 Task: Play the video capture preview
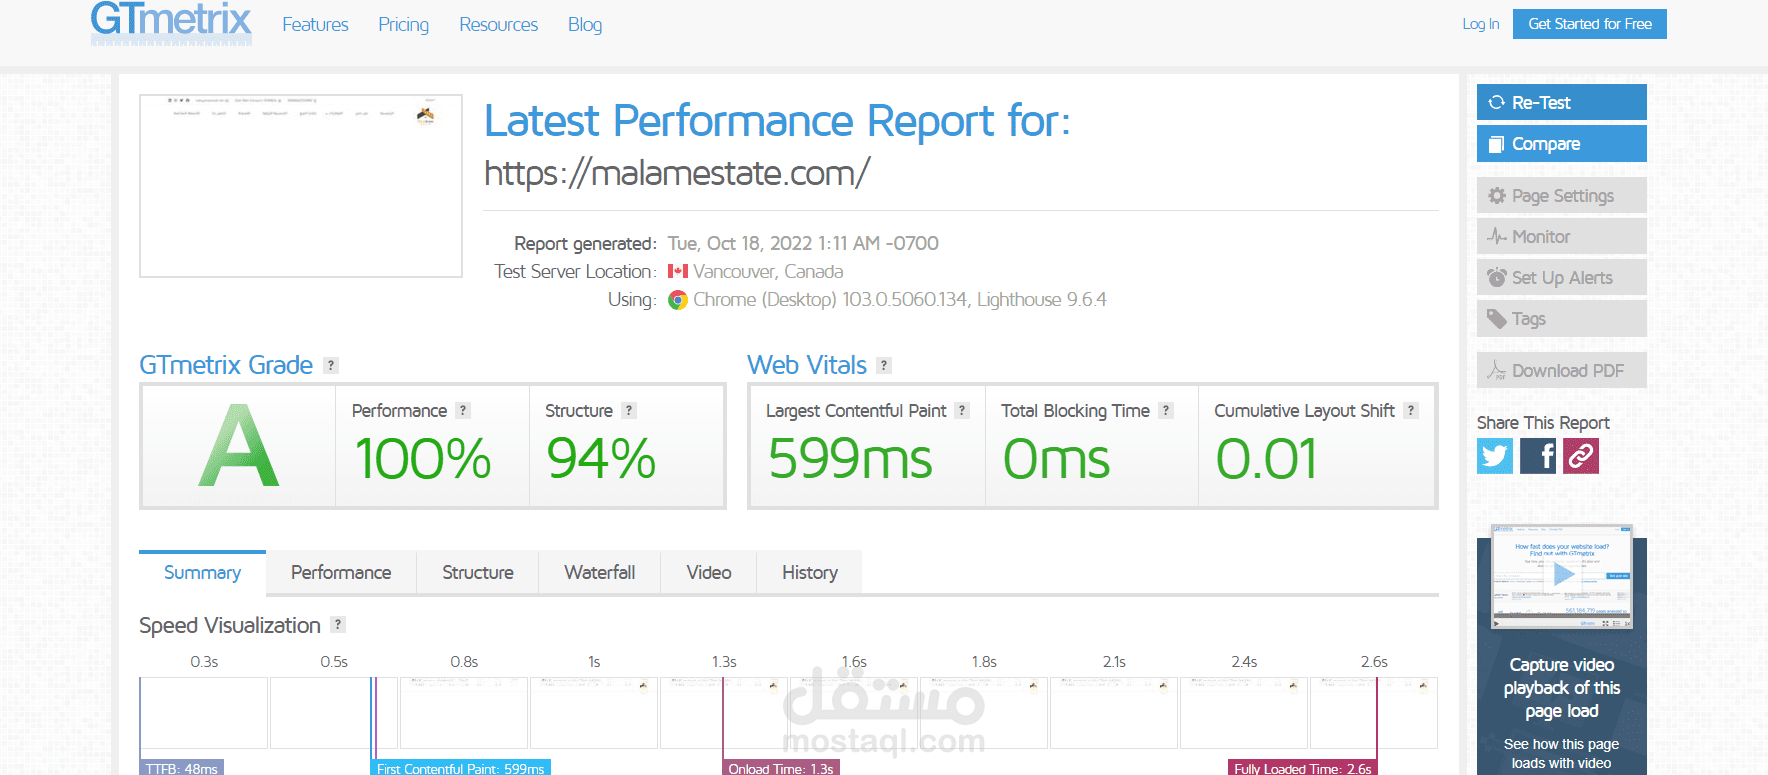tap(1562, 575)
